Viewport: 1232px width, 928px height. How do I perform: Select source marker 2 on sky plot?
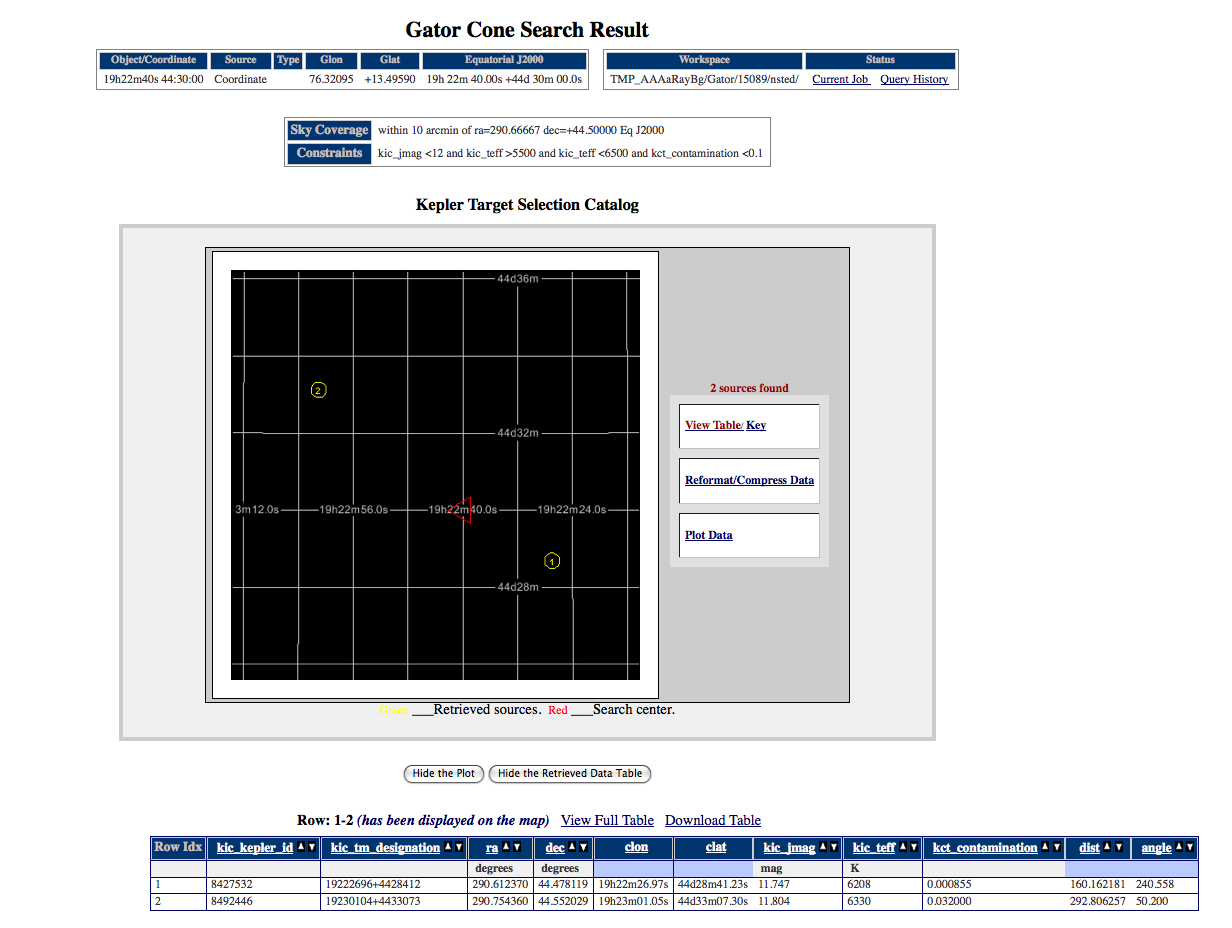(x=318, y=390)
